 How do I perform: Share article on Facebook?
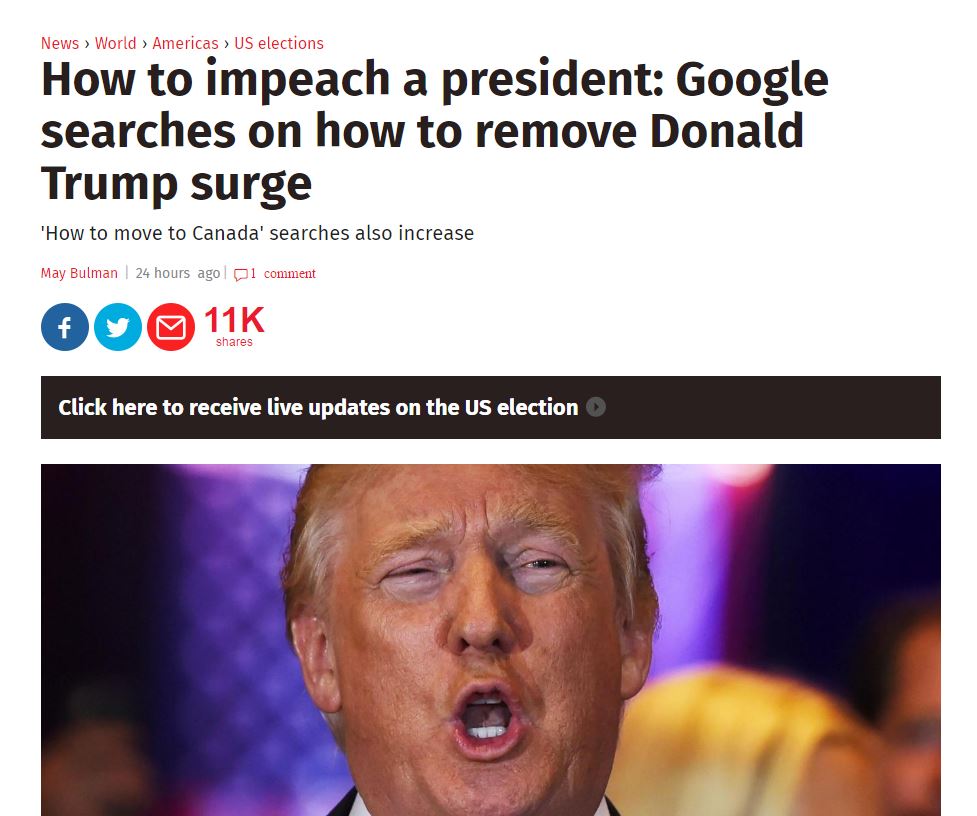tap(65, 327)
